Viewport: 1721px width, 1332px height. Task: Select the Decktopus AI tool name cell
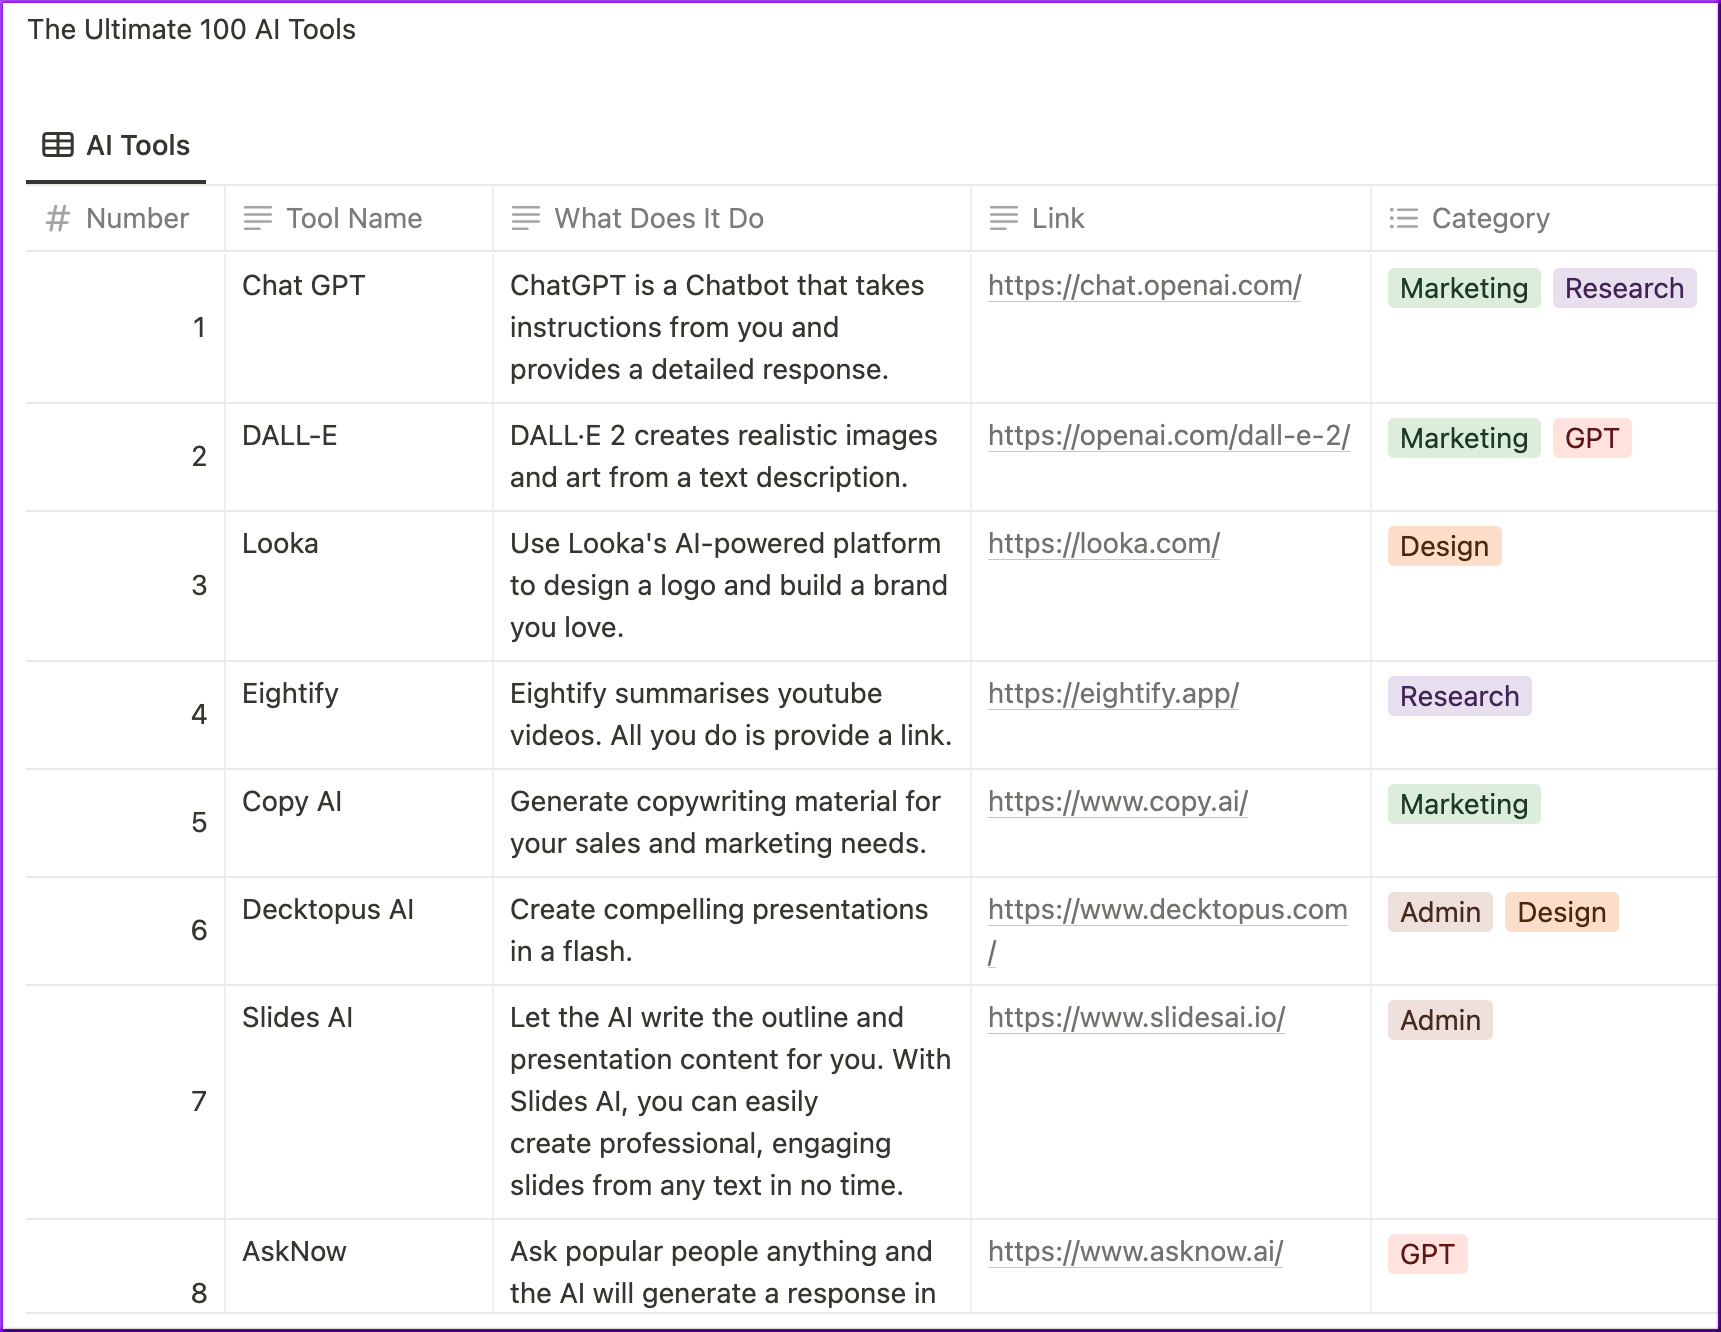359,931
